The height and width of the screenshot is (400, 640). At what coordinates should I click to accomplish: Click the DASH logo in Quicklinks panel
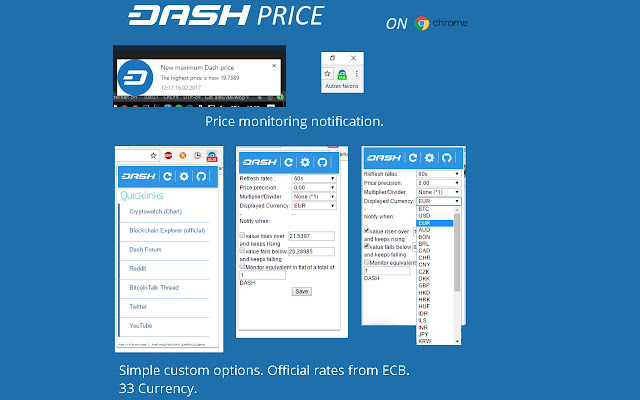pos(138,176)
